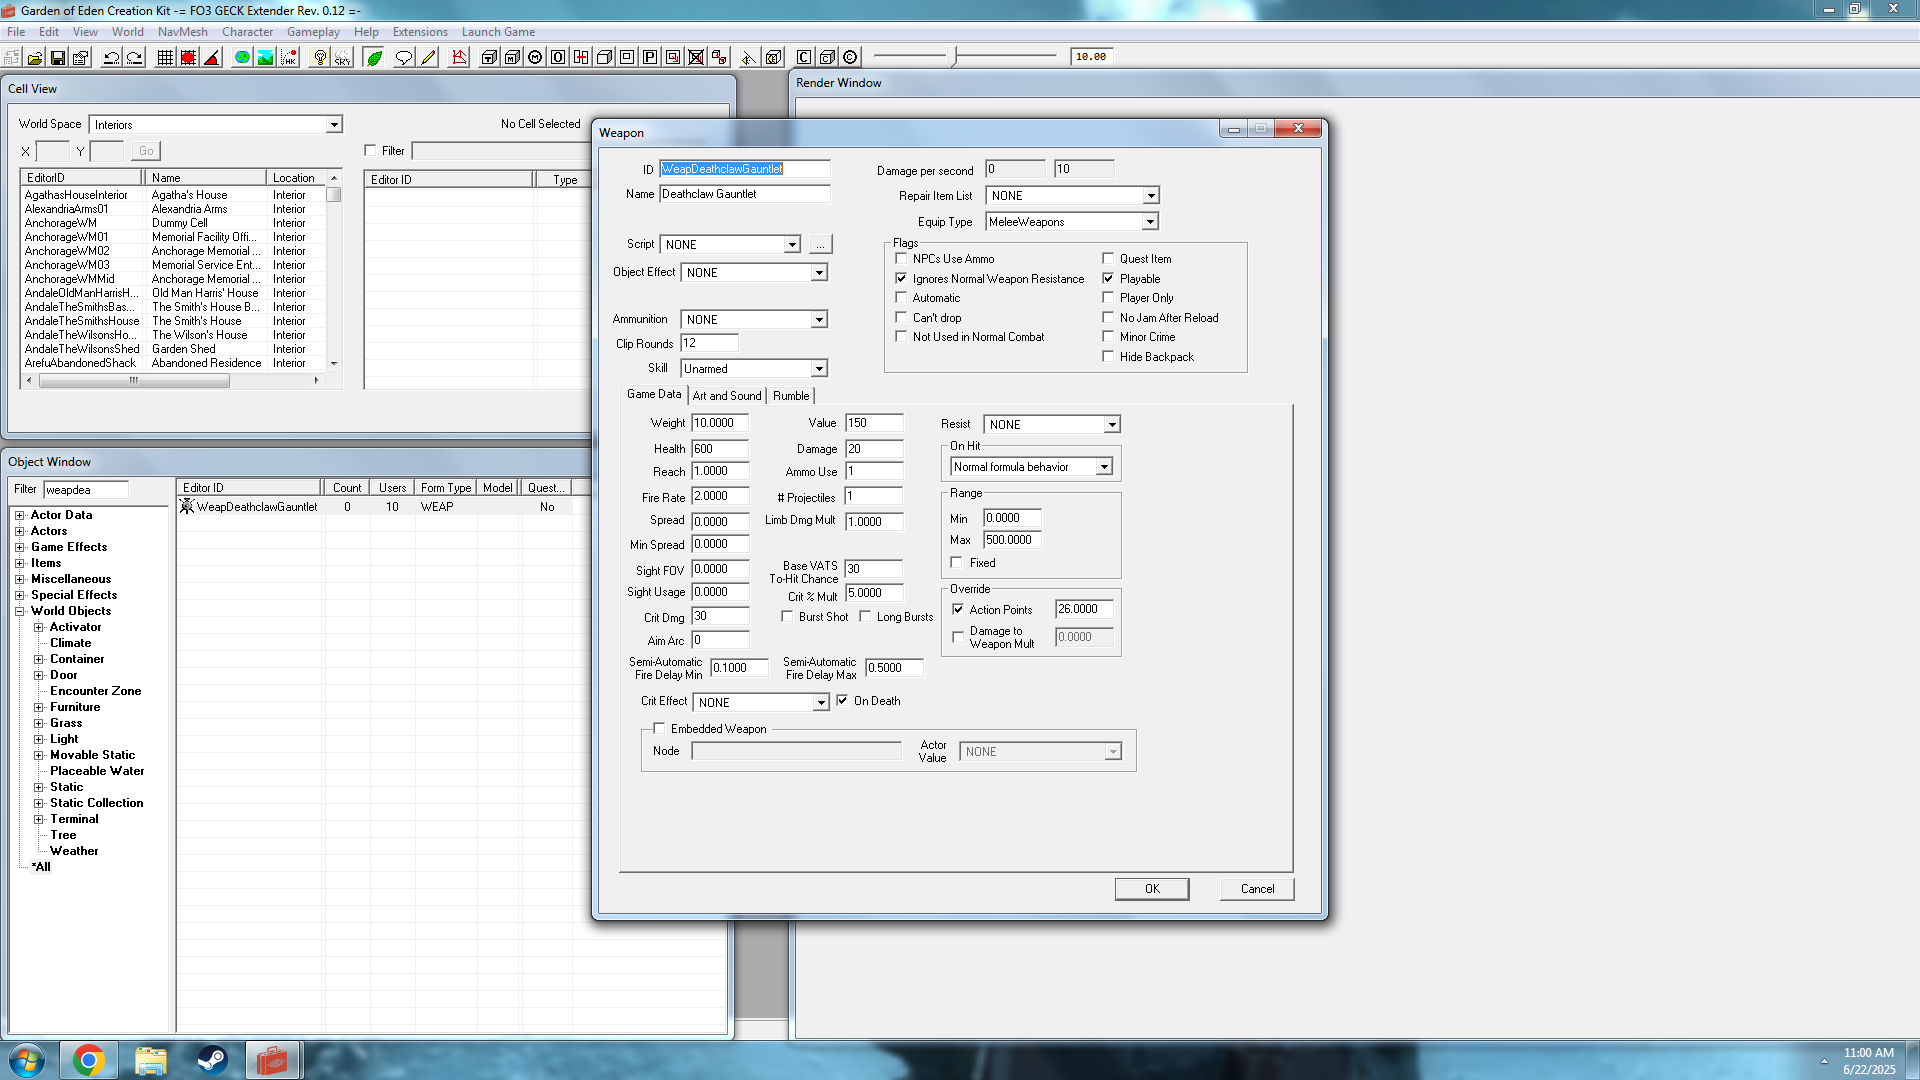Click the circled M toolbar icon
The image size is (1920, 1080).
(535, 57)
